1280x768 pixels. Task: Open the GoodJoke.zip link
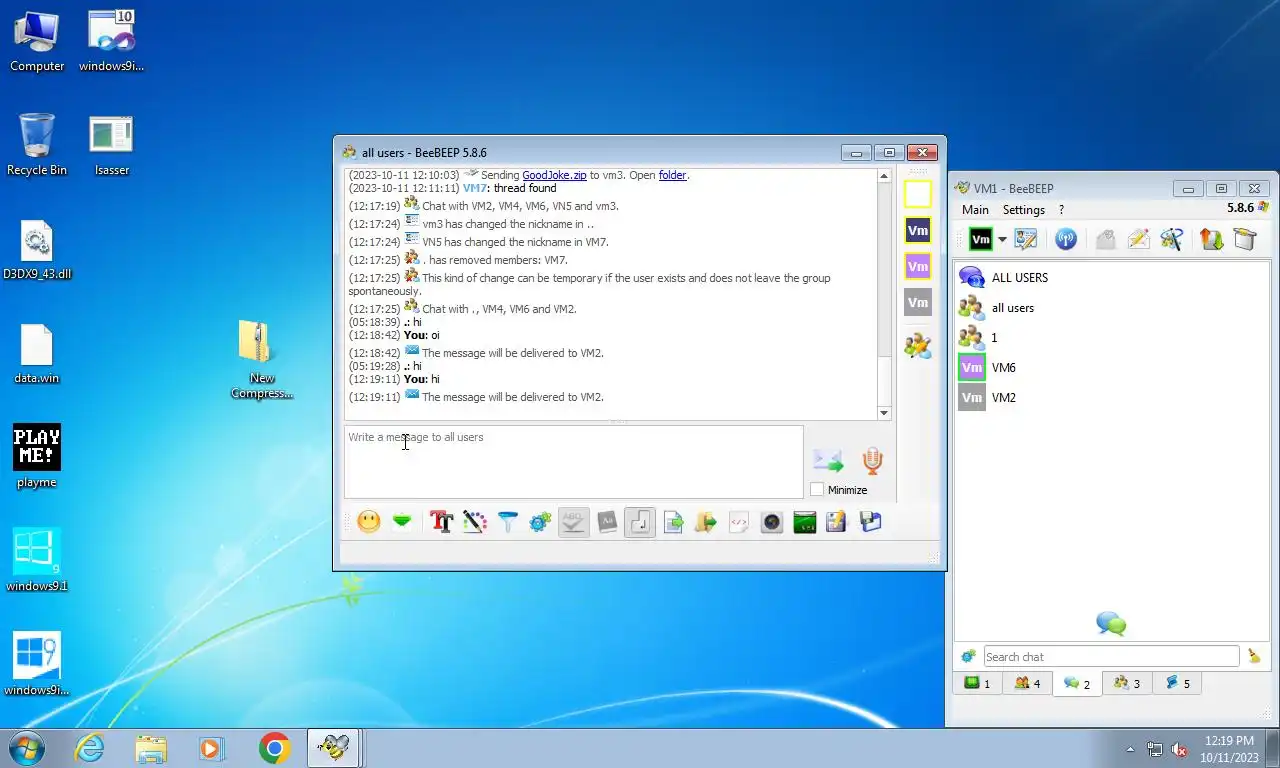coord(554,175)
